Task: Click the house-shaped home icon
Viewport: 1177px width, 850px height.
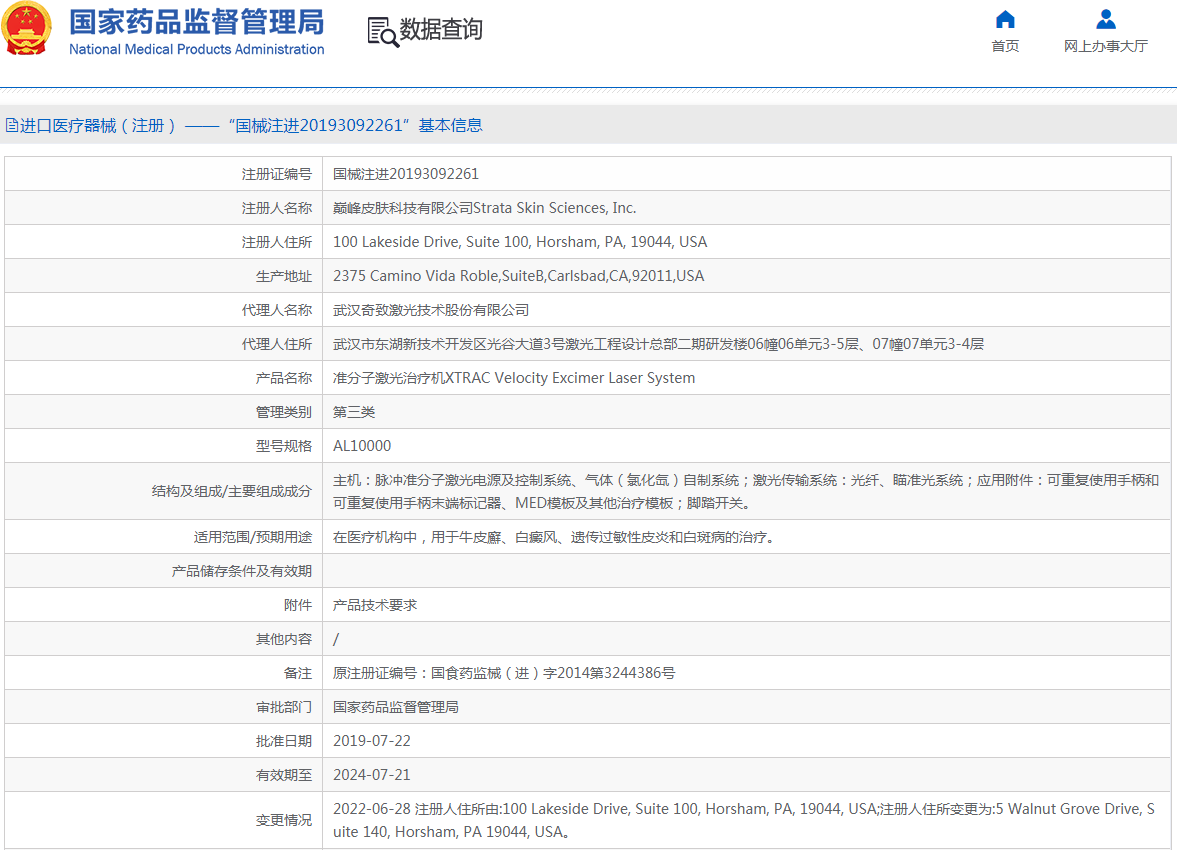Action: (1005, 20)
